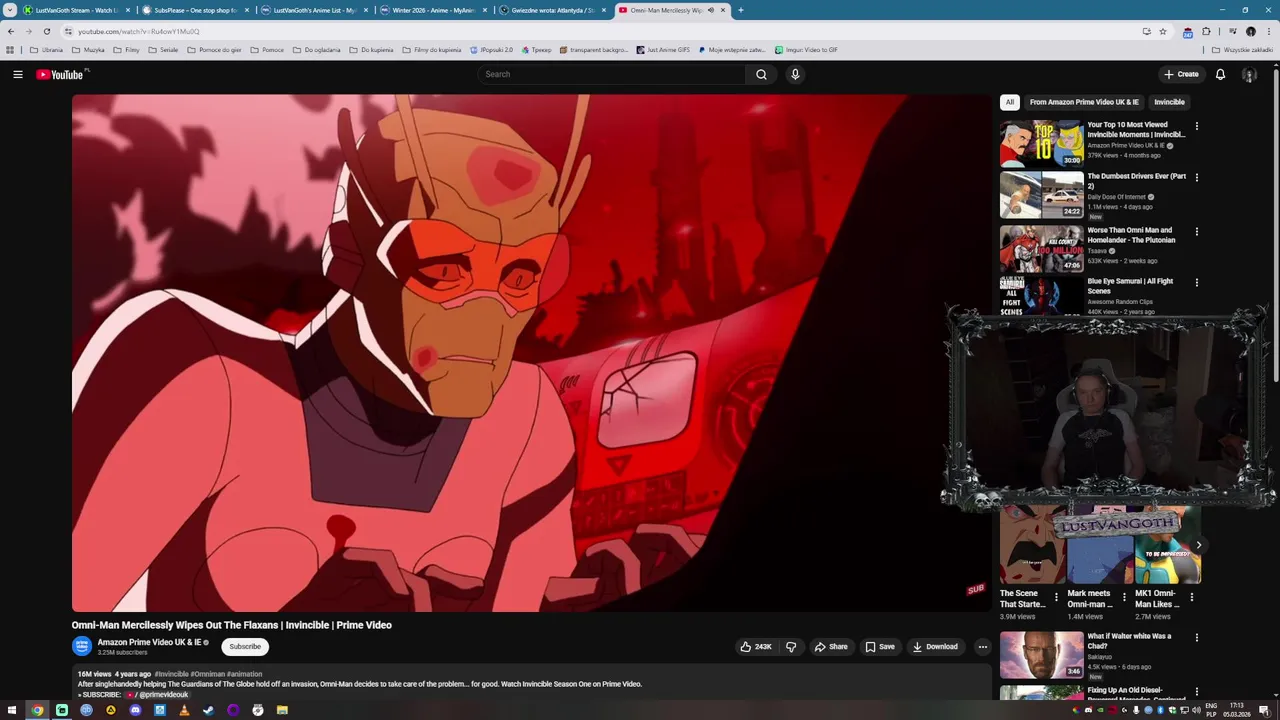Image resolution: width=1280 pixels, height=720 pixels.
Task: Select From Amazon Prime Video UK & IE chip
Action: (1084, 102)
